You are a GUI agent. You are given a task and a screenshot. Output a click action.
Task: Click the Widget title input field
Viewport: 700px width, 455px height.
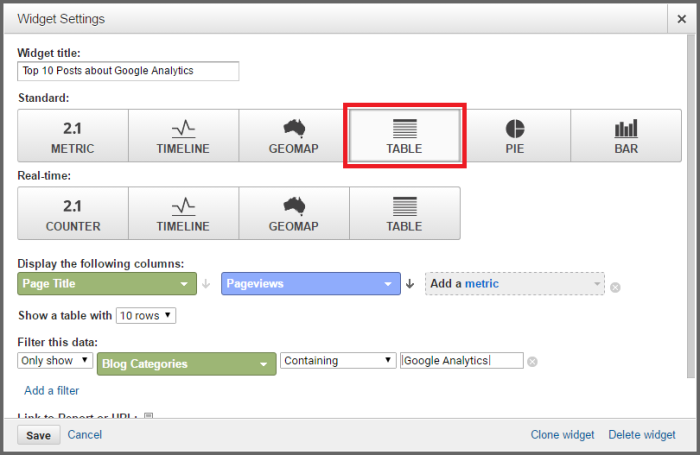pyautogui.click(x=128, y=71)
